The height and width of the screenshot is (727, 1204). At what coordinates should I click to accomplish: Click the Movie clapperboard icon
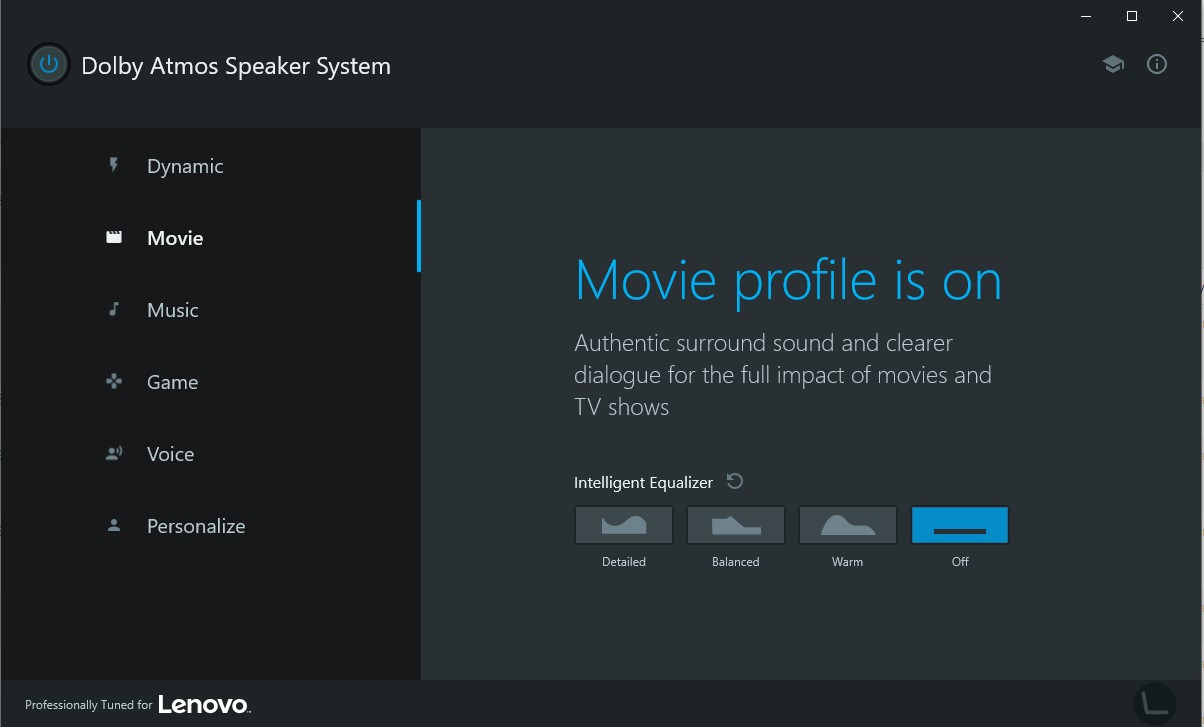click(x=114, y=238)
